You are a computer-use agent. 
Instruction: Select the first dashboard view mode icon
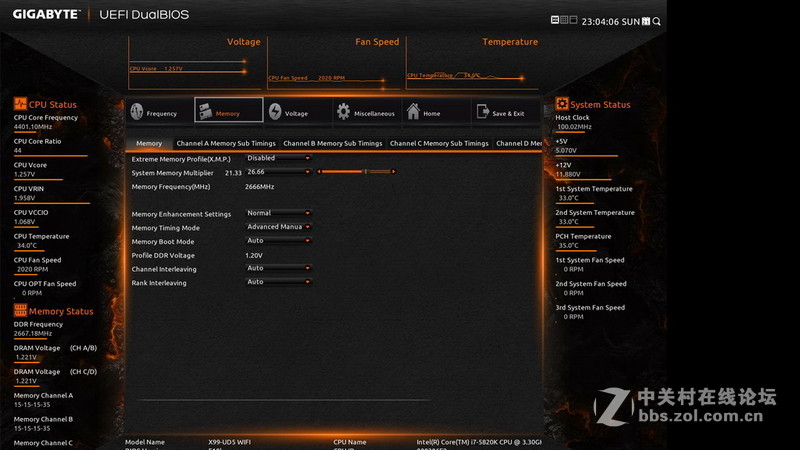click(x=555, y=20)
